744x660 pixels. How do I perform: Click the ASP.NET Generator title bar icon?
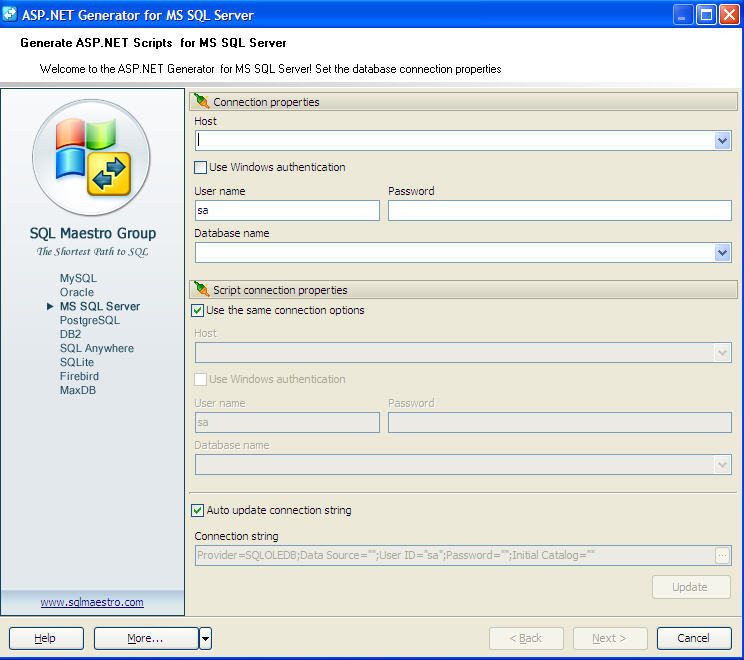[9, 14]
